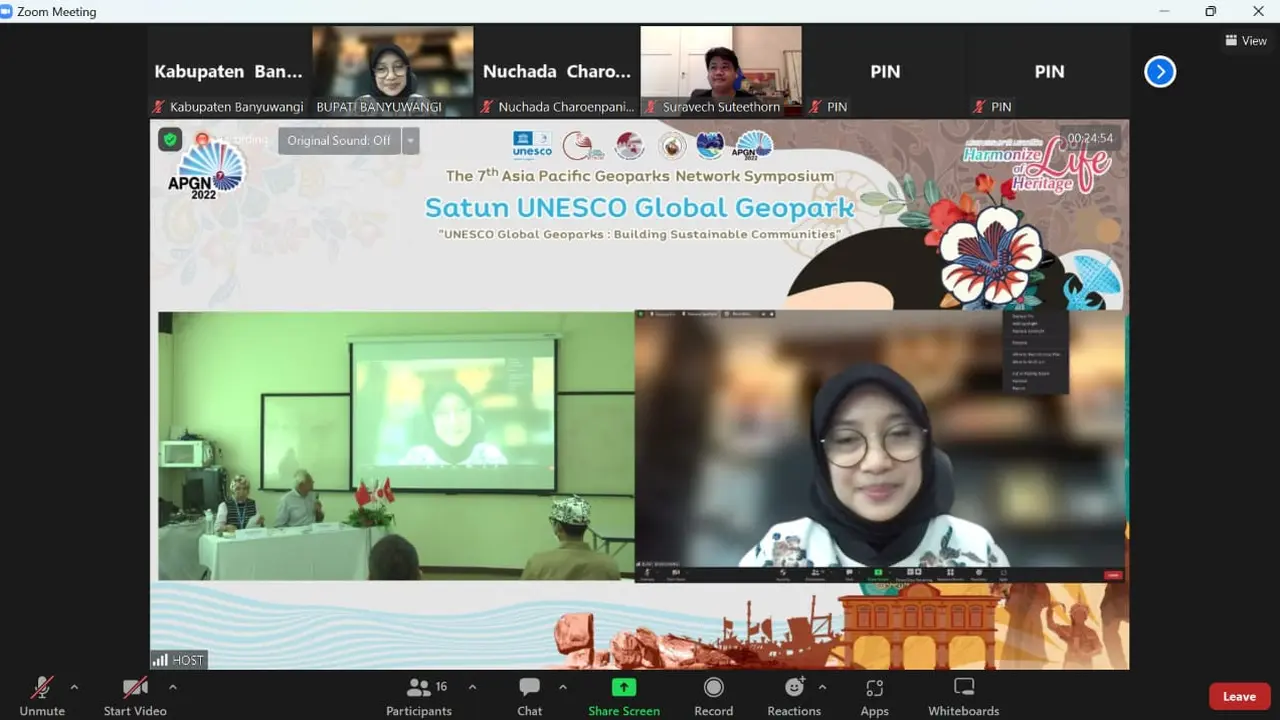Click the red recording indicator
The image size is (1280, 720).
pos(202,140)
